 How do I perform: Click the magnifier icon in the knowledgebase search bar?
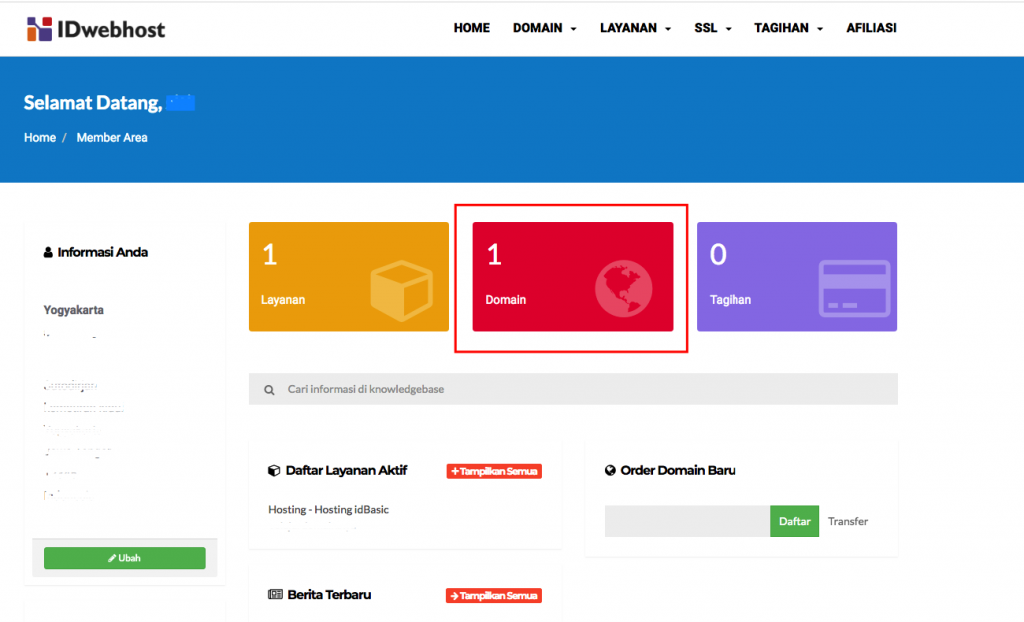tap(267, 388)
